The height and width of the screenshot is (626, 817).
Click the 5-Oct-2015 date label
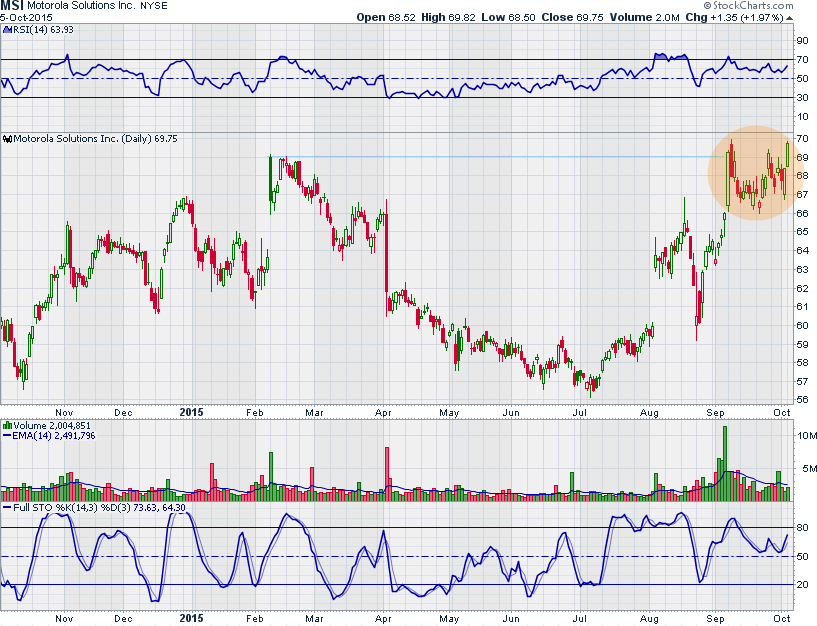26,17
